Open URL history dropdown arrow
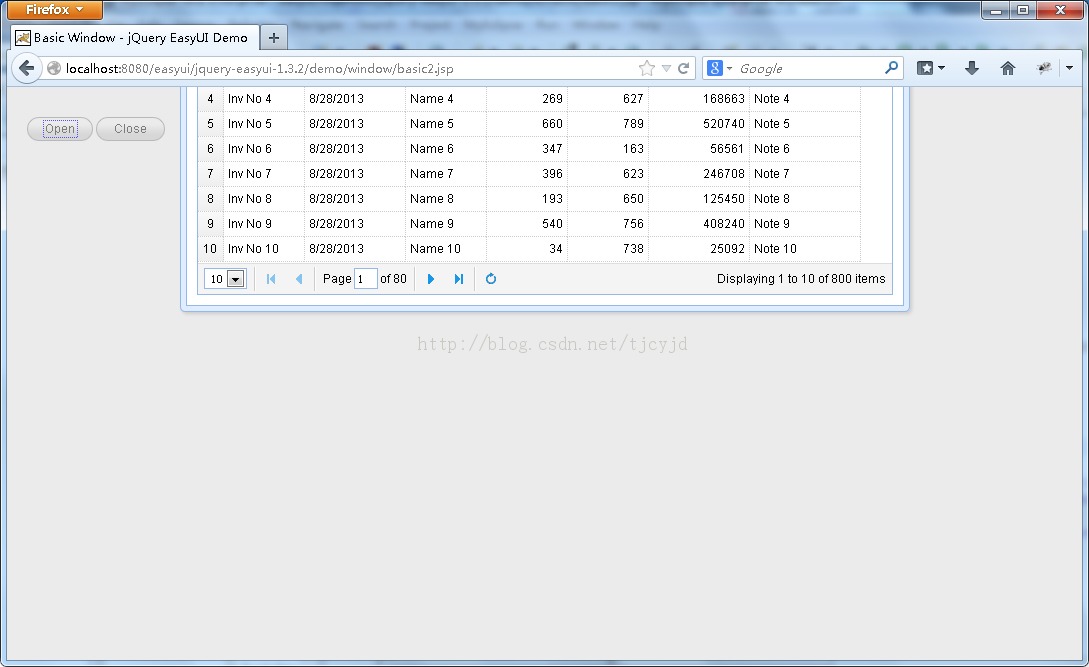Image resolution: width=1089 pixels, height=667 pixels. tap(666, 68)
